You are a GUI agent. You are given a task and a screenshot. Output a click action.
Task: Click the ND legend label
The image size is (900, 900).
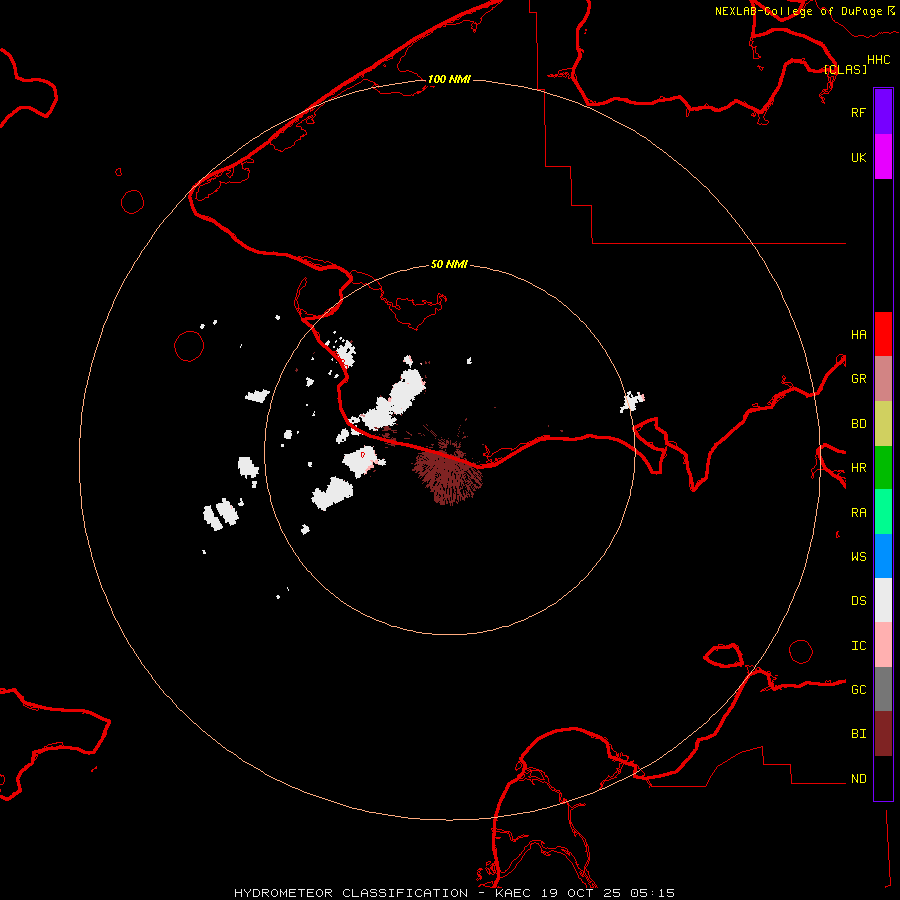coord(858,779)
